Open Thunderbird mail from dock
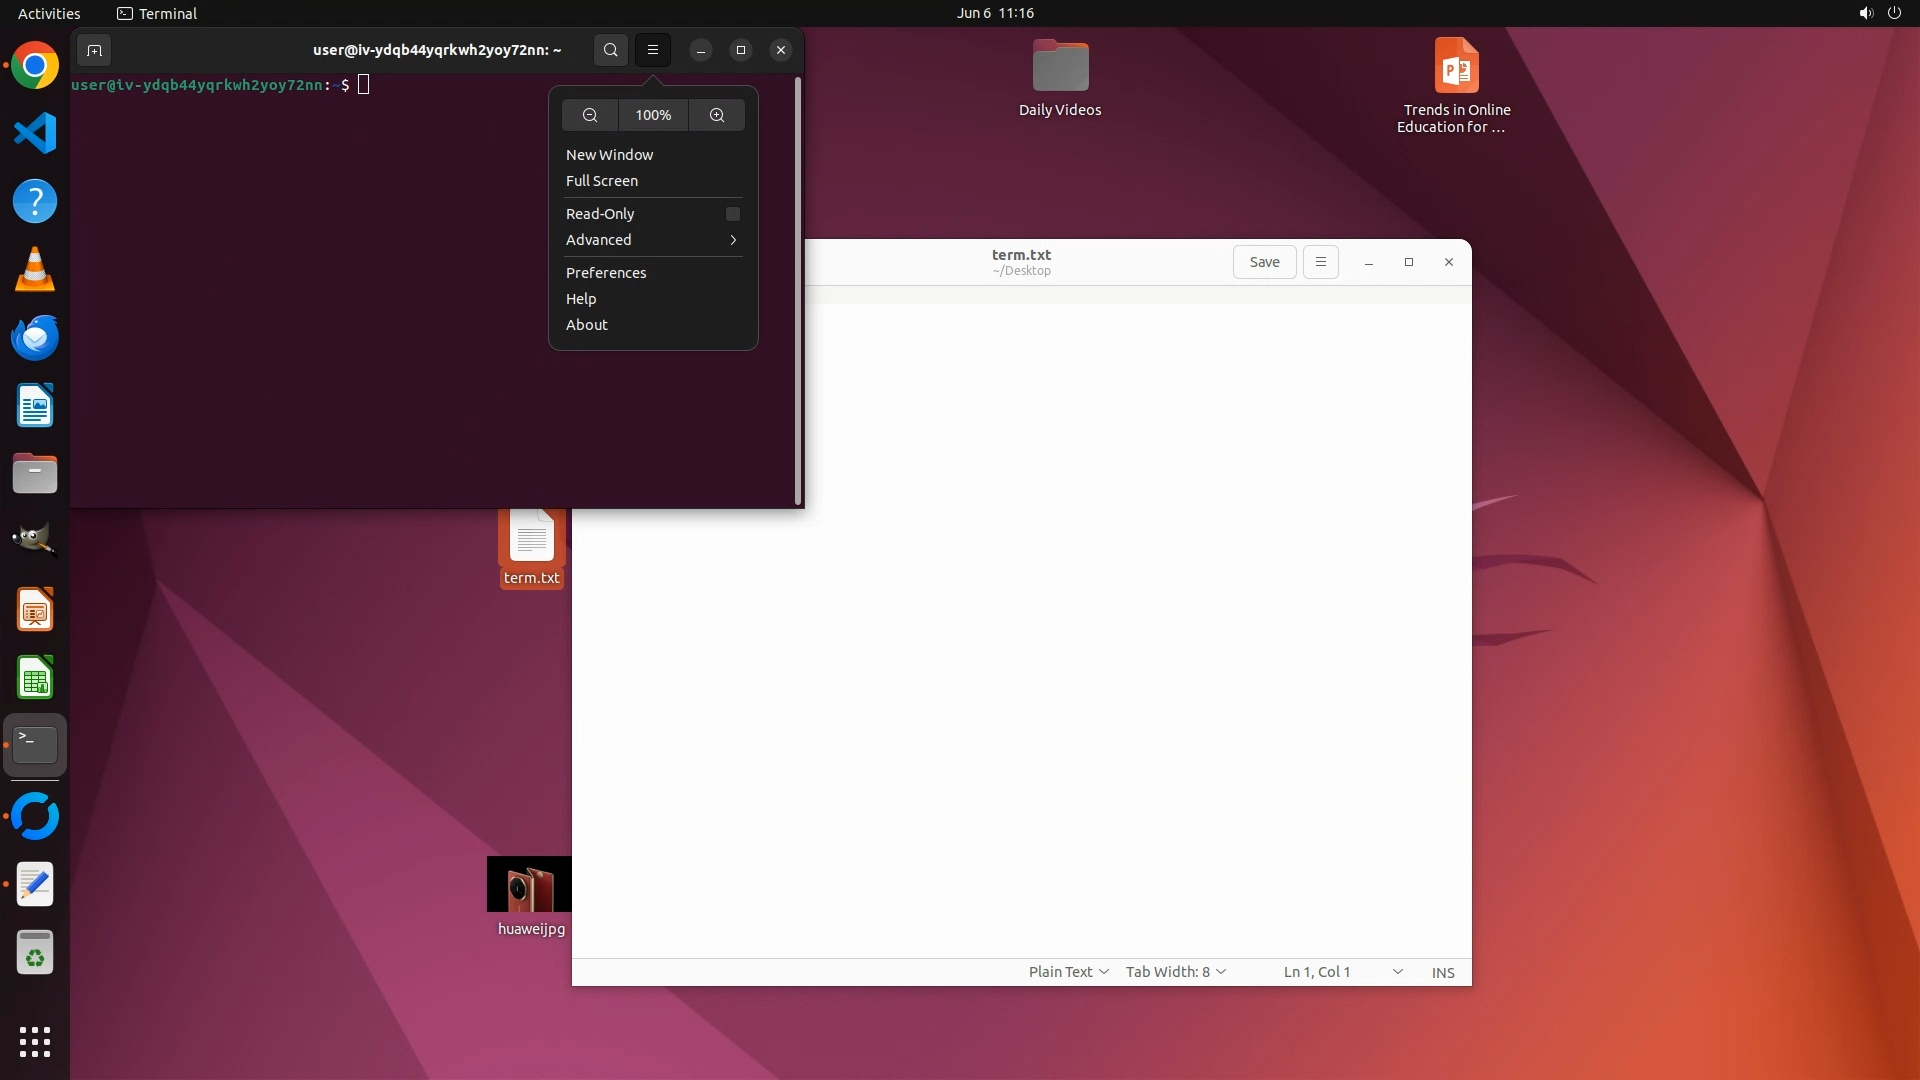 (x=35, y=338)
